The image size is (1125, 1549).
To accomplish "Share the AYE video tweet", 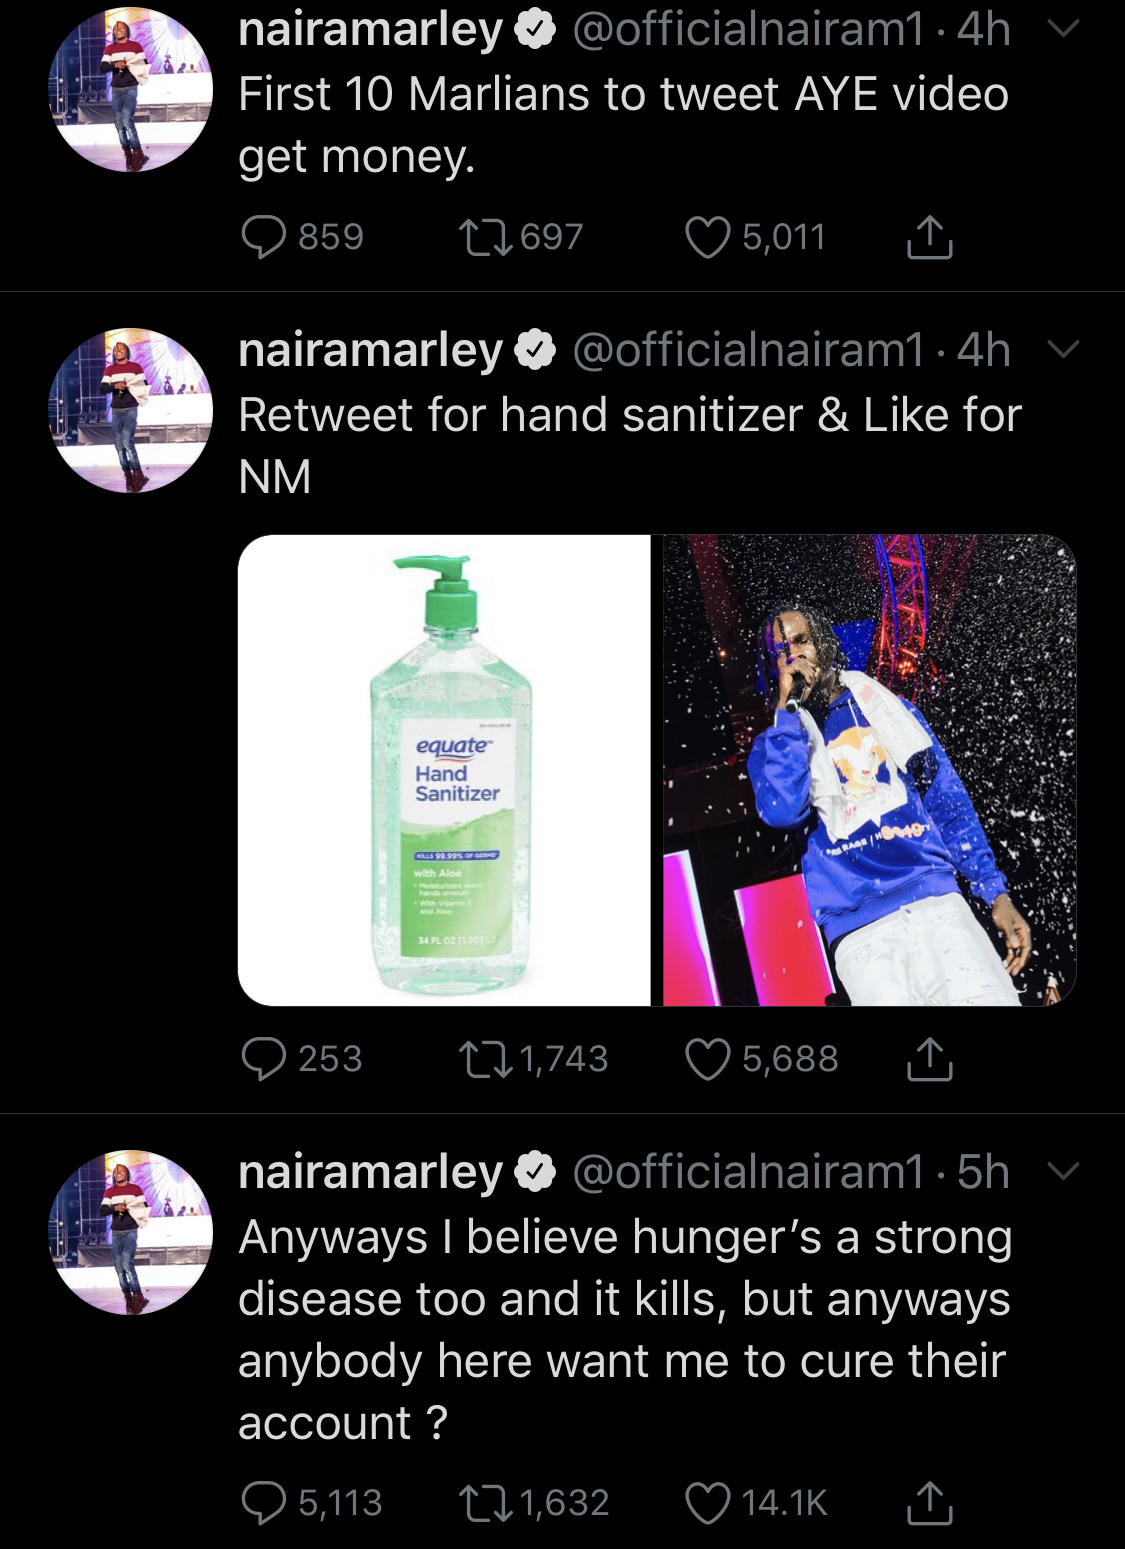I will click(929, 238).
